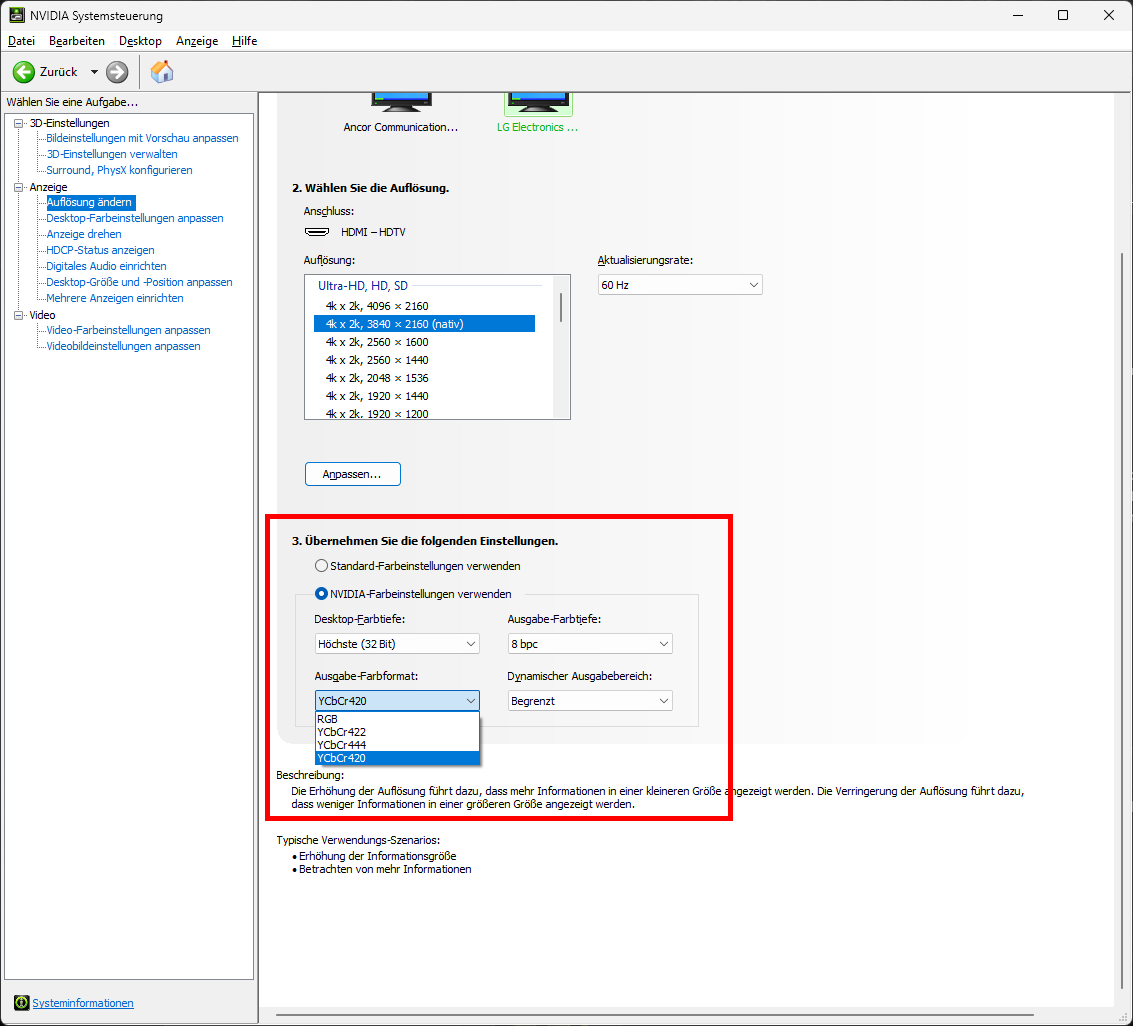Image resolution: width=1133 pixels, height=1026 pixels.
Task: Click the Ultra-HD, HD, SD list header
Action: 363,286
